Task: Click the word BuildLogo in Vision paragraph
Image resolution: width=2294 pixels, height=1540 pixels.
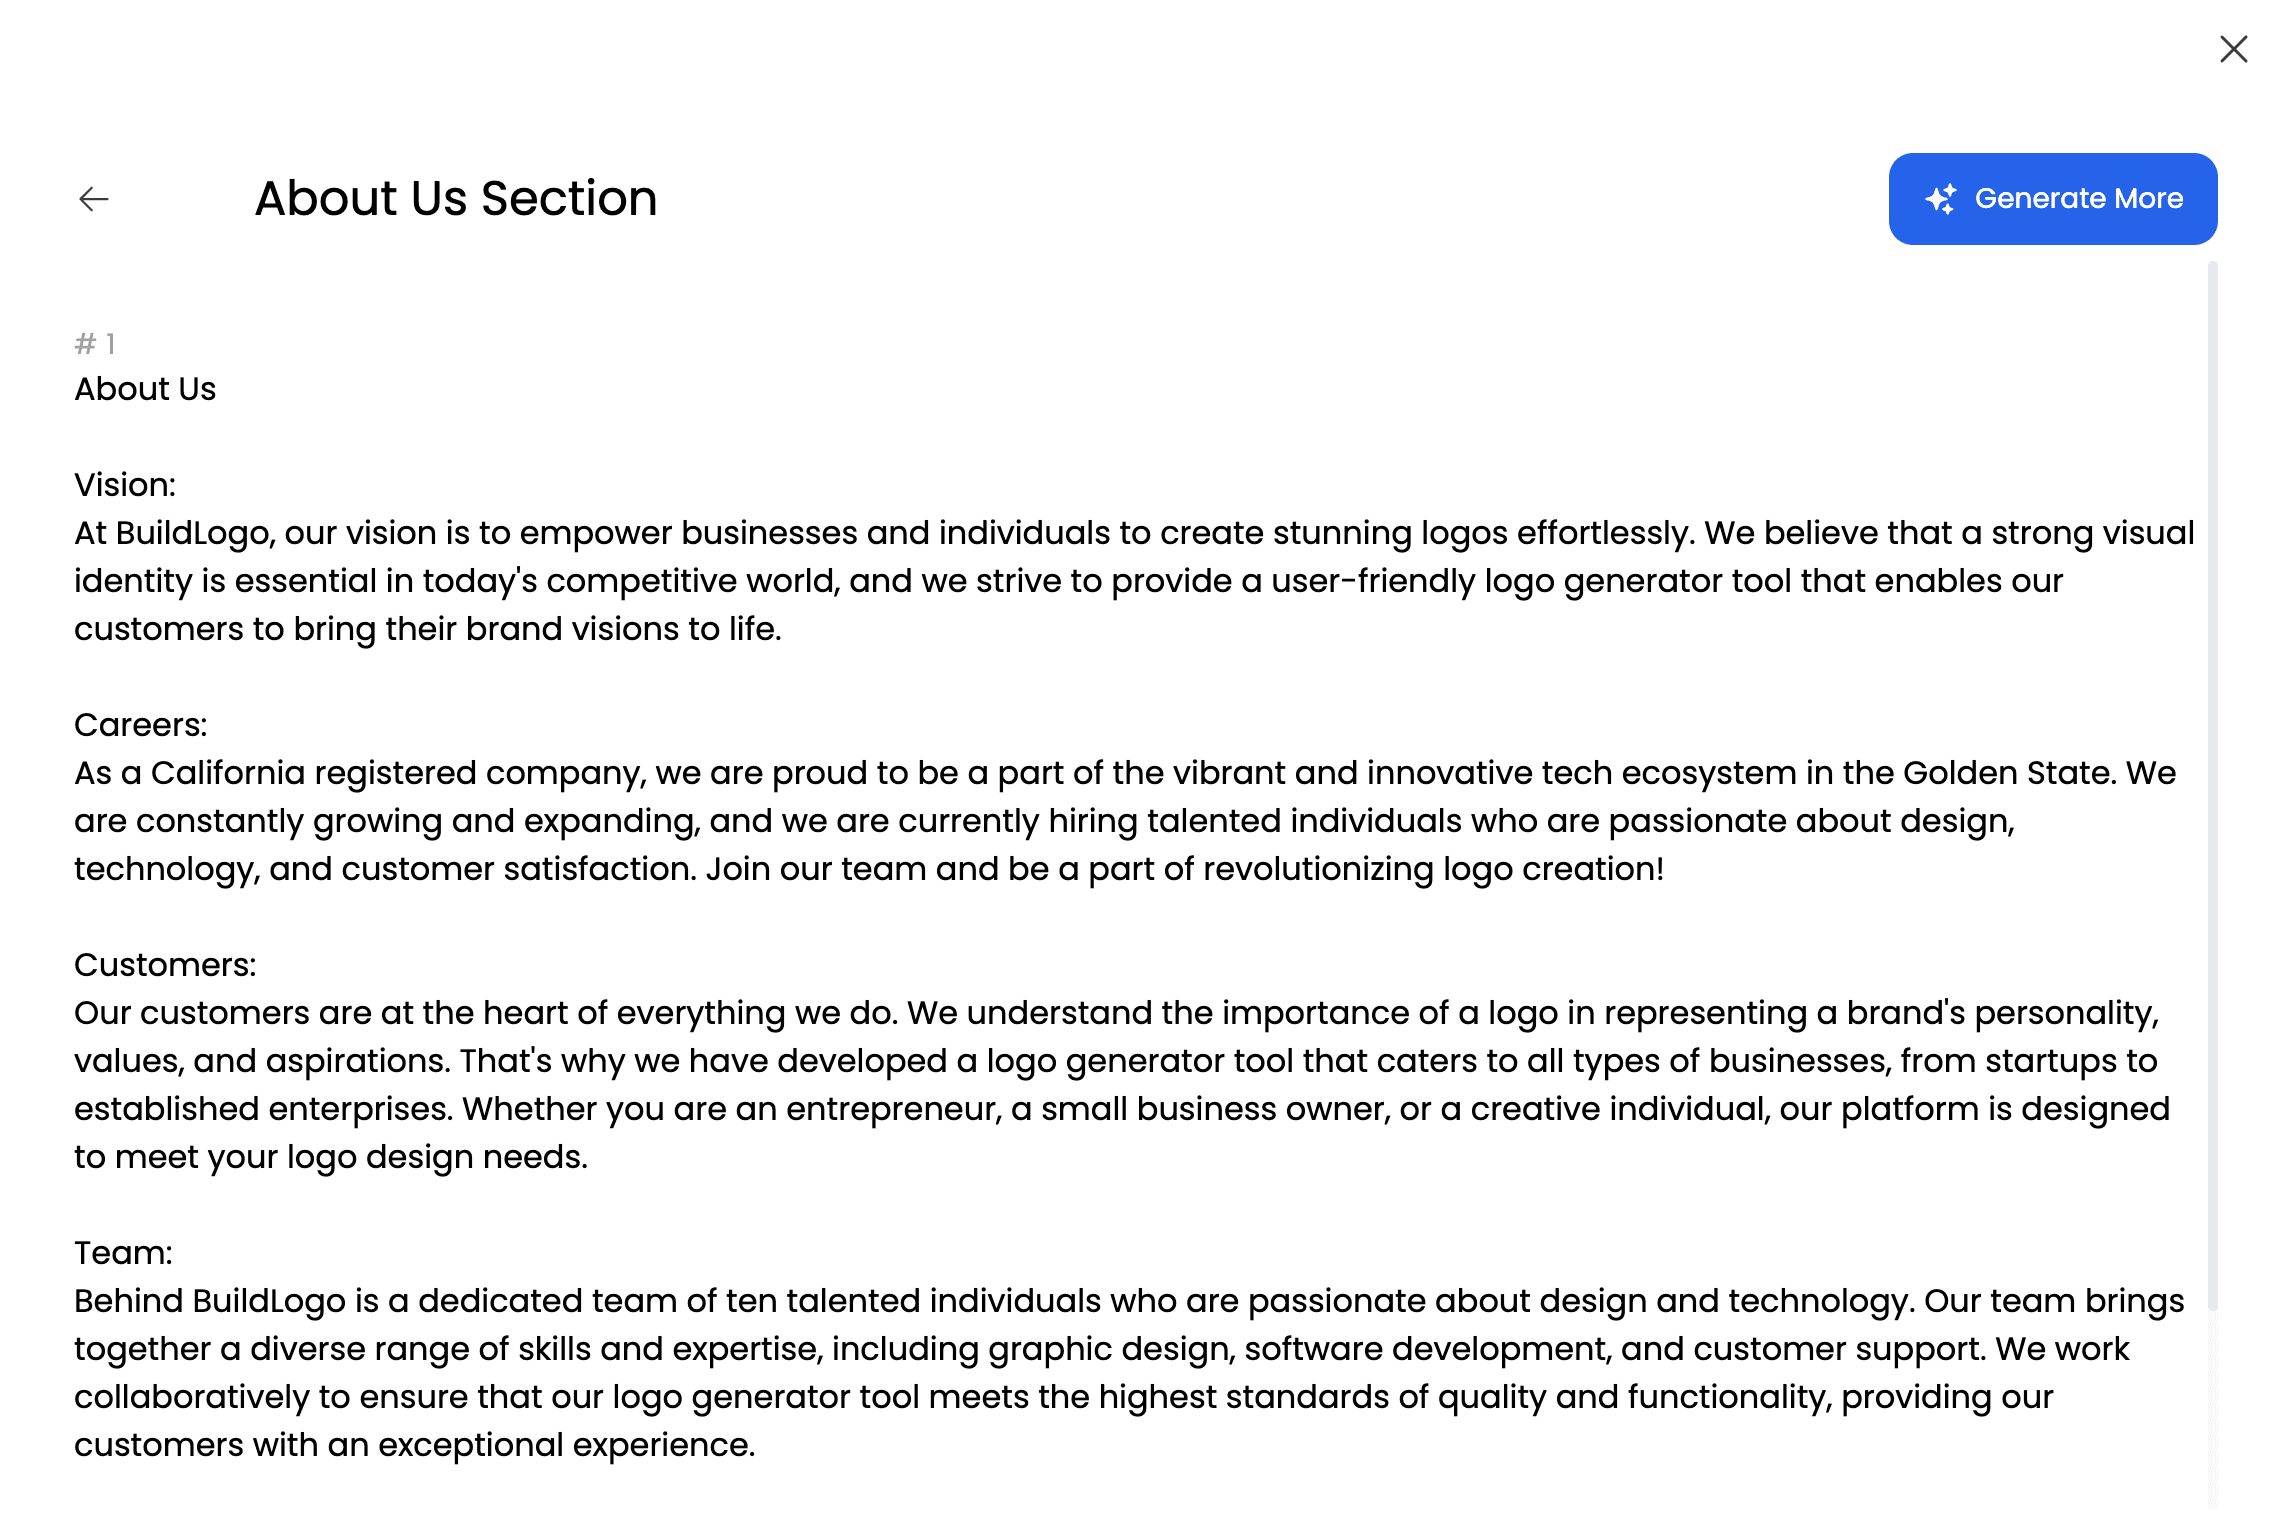Action: 194,533
